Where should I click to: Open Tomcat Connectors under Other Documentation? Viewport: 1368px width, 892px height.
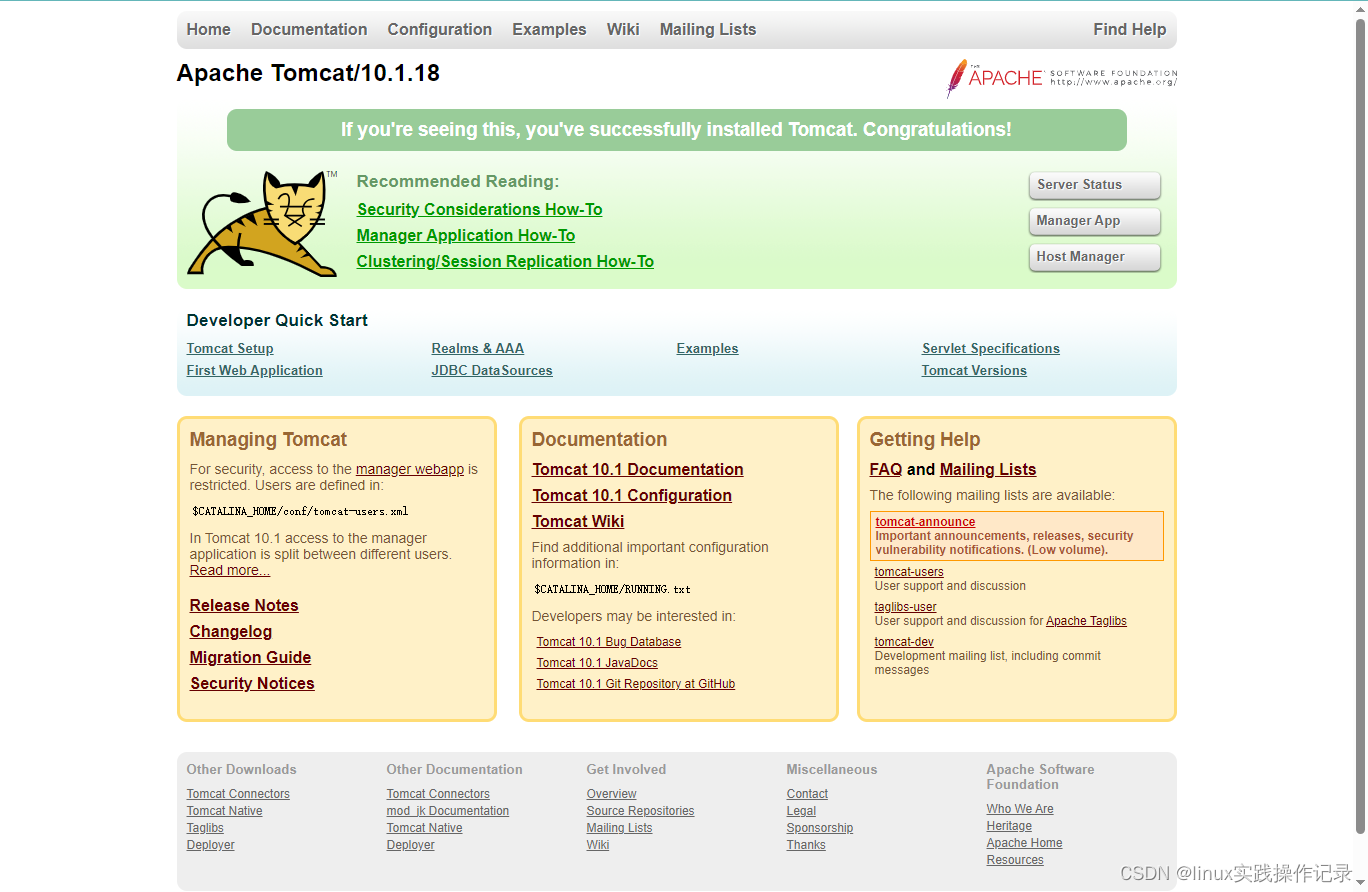(x=438, y=794)
